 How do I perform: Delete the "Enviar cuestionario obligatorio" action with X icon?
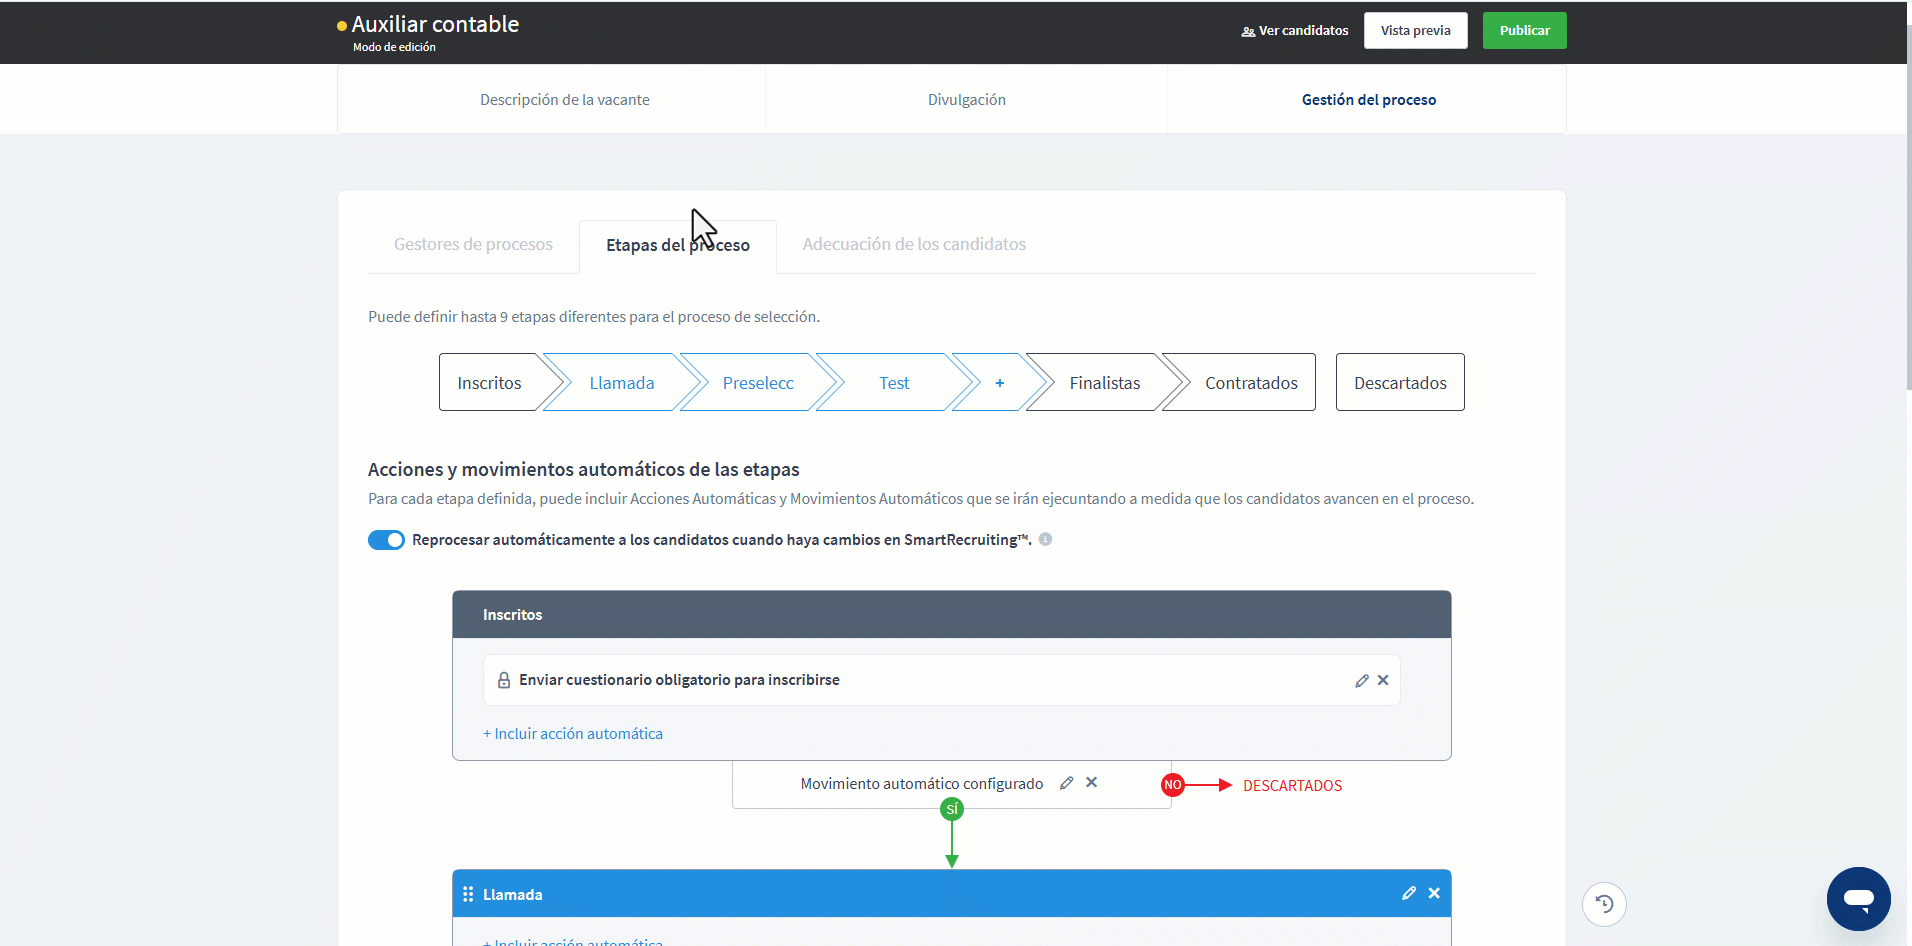pos(1384,680)
